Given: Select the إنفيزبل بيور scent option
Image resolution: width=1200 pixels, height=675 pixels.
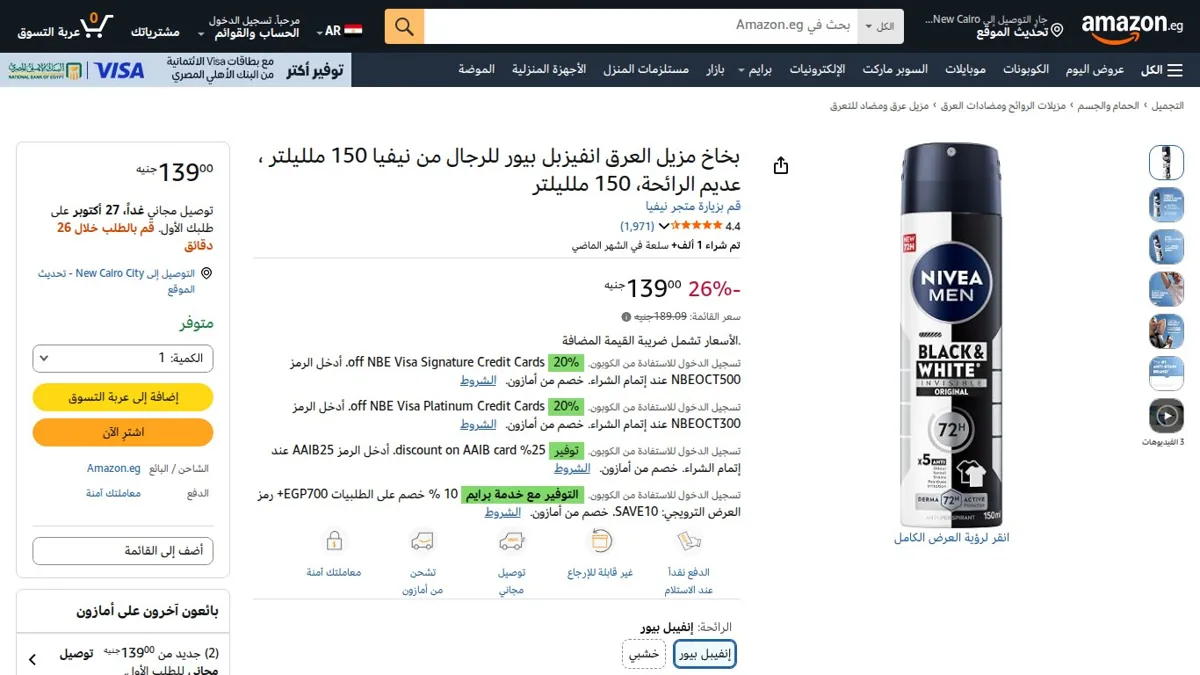Looking at the screenshot, I should 705,654.
